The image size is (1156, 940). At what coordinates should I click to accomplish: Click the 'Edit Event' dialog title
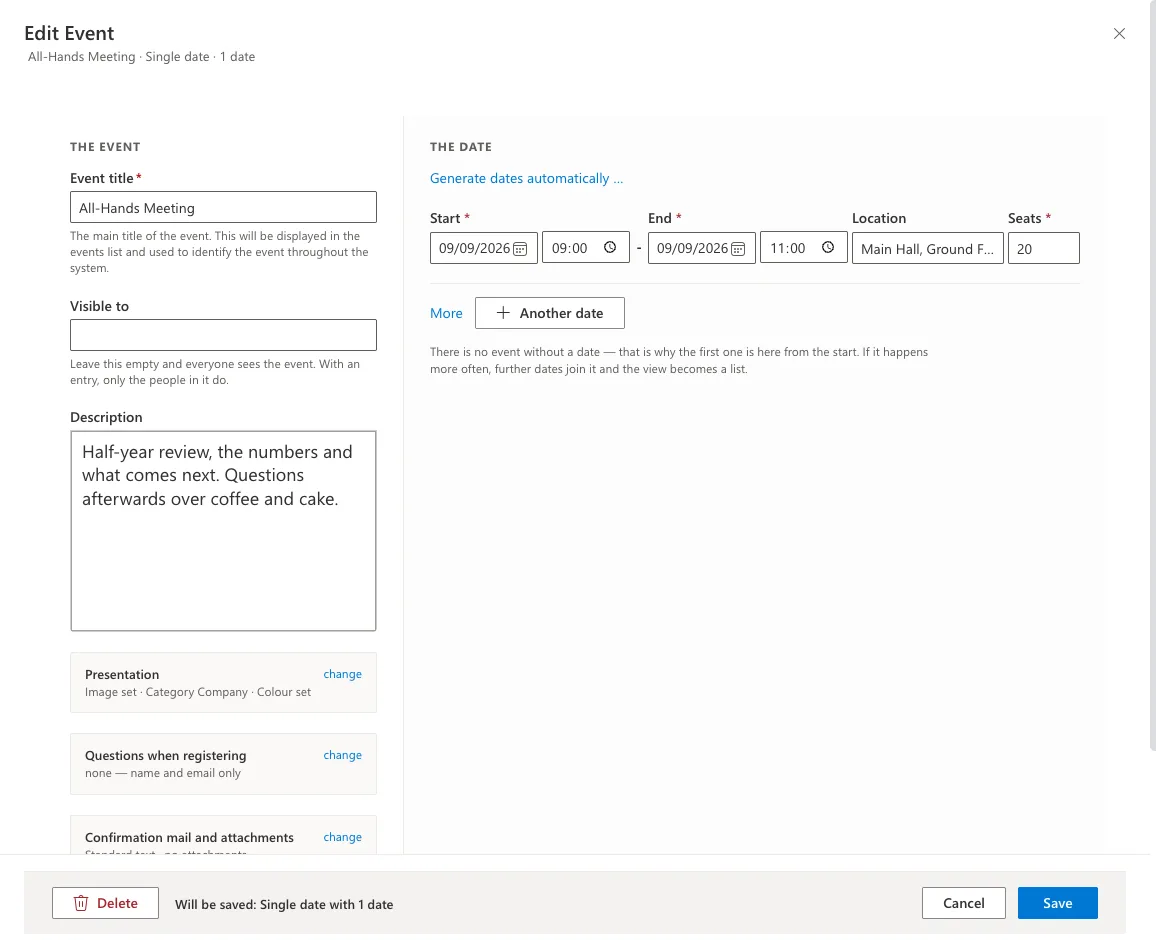pos(69,33)
